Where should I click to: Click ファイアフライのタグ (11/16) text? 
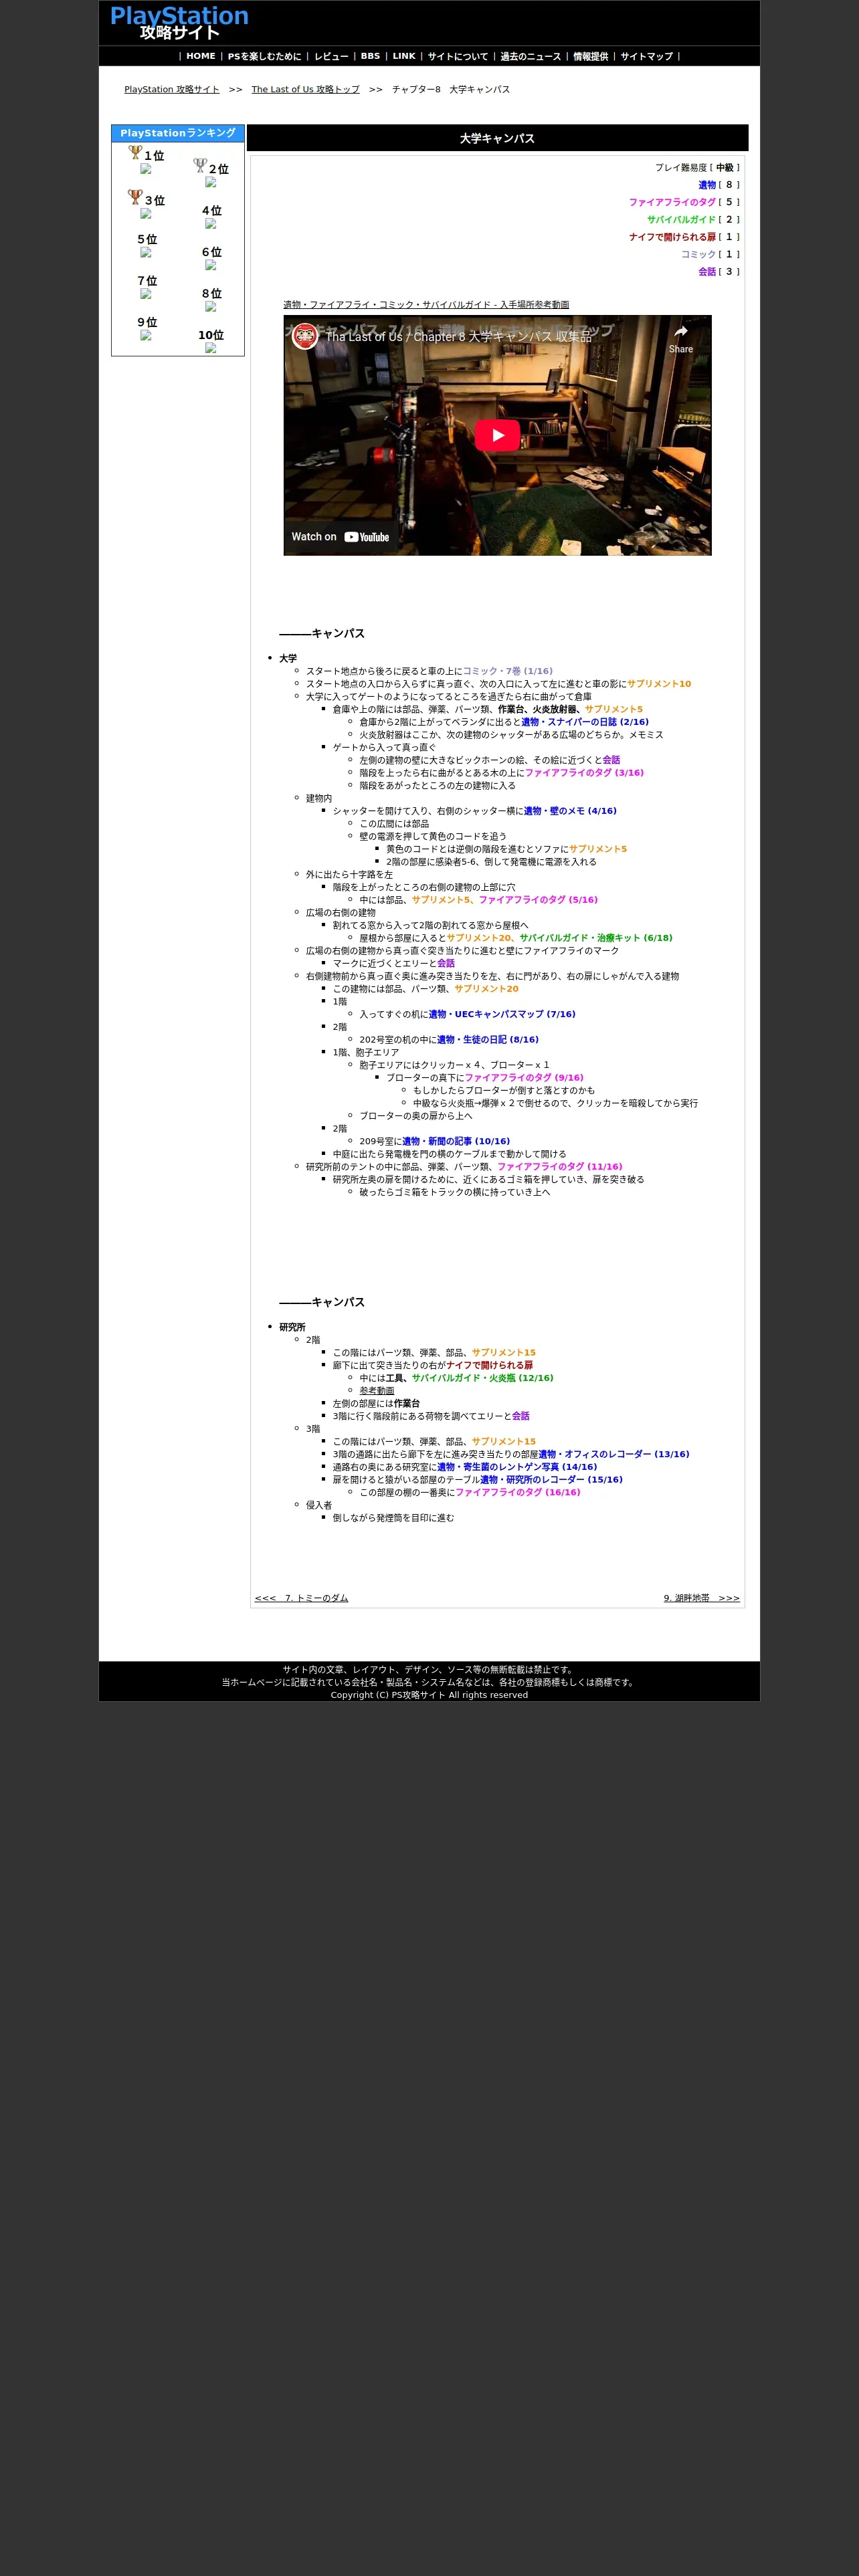coord(559,1166)
